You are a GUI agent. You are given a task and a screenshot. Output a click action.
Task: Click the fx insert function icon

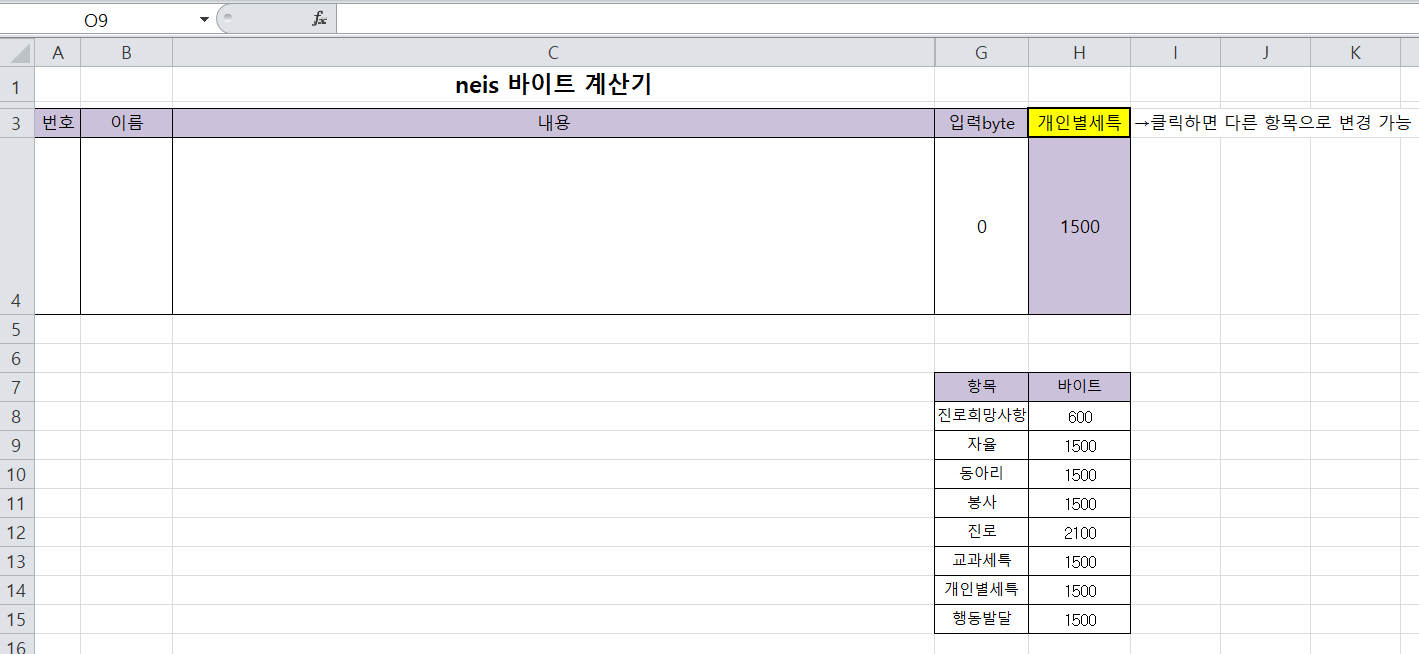319,19
